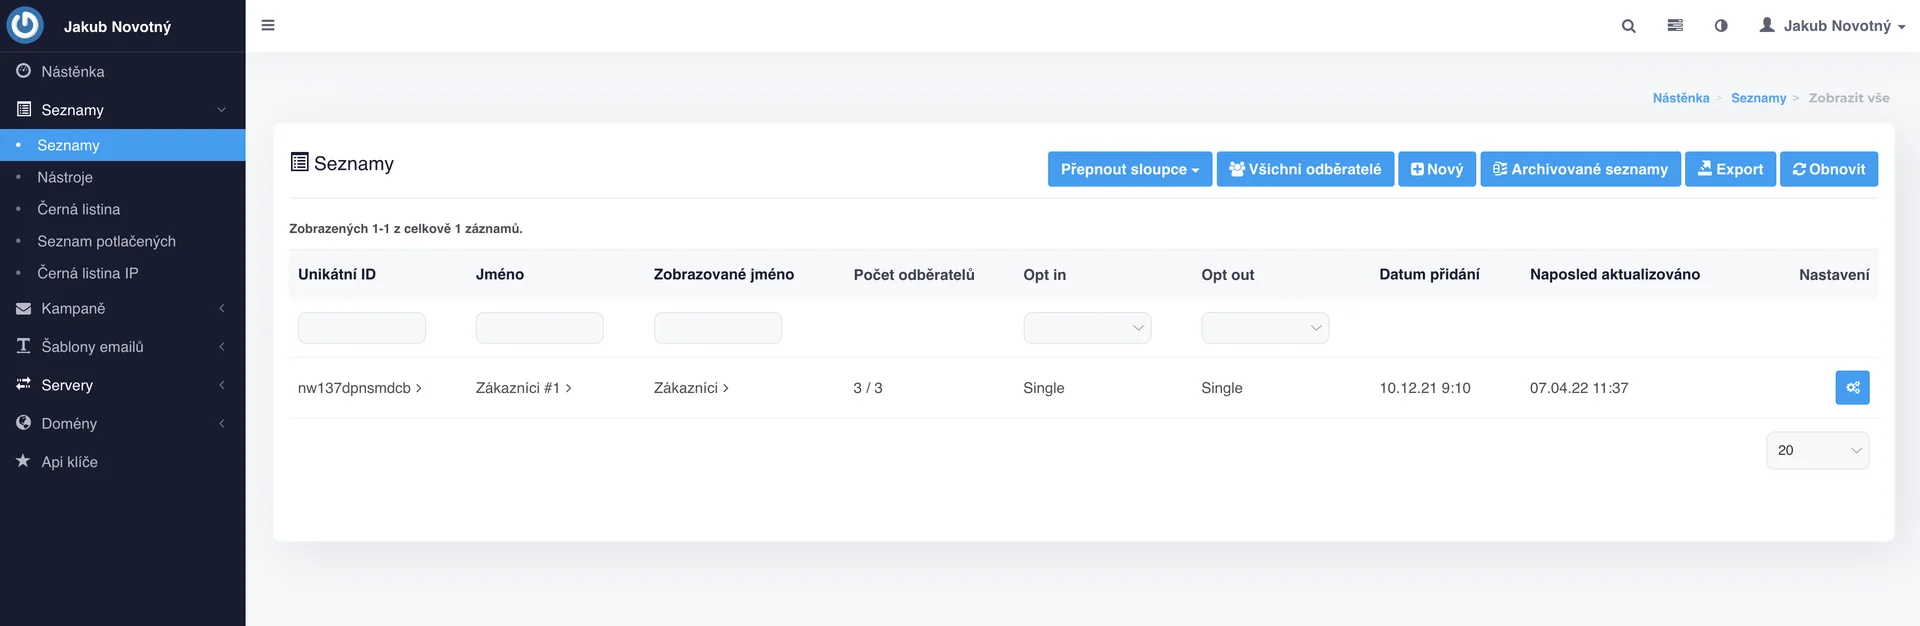The width and height of the screenshot is (1920, 626).
Task: Click the app logo power icon
Action: (25, 25)
